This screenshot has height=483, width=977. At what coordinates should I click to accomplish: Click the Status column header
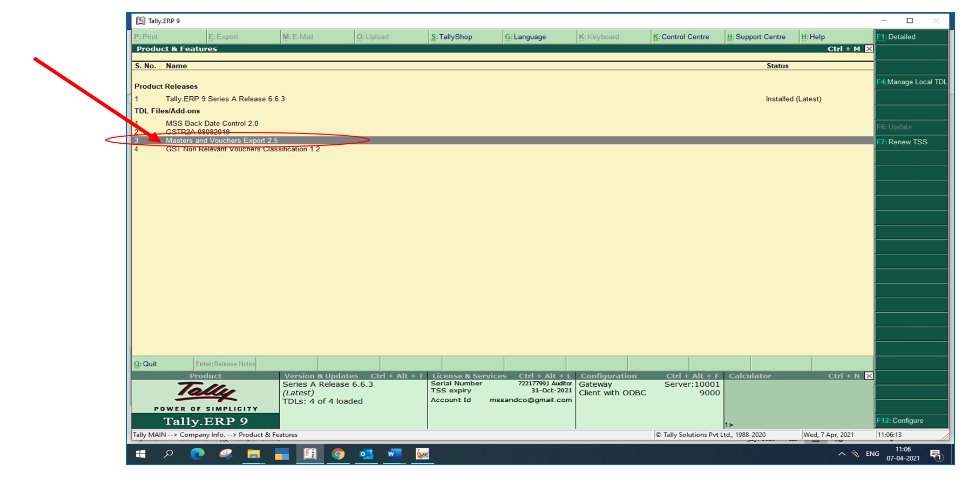coord(777,65)
